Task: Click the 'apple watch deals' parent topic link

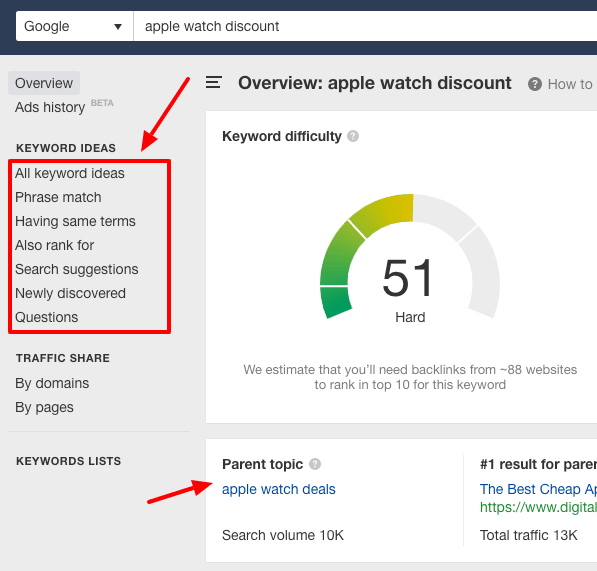Action: tap(279, 489)
